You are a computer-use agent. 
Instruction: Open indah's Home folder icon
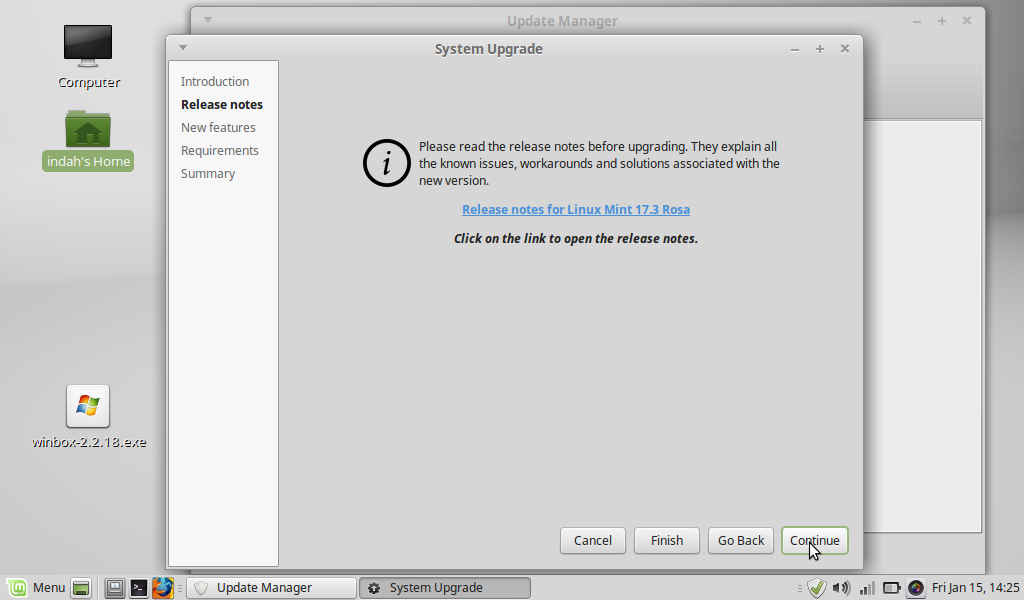coord(88,129)
